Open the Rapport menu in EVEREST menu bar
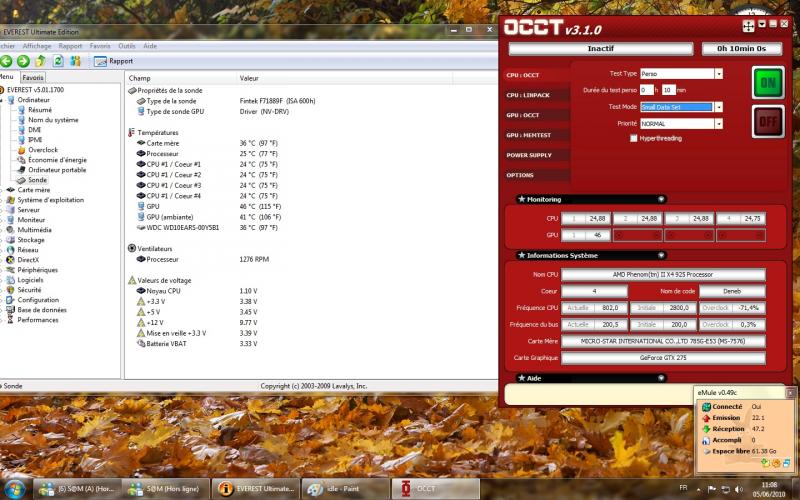The width and height of the screenshot is (800, 500). [x=70, y=46]
